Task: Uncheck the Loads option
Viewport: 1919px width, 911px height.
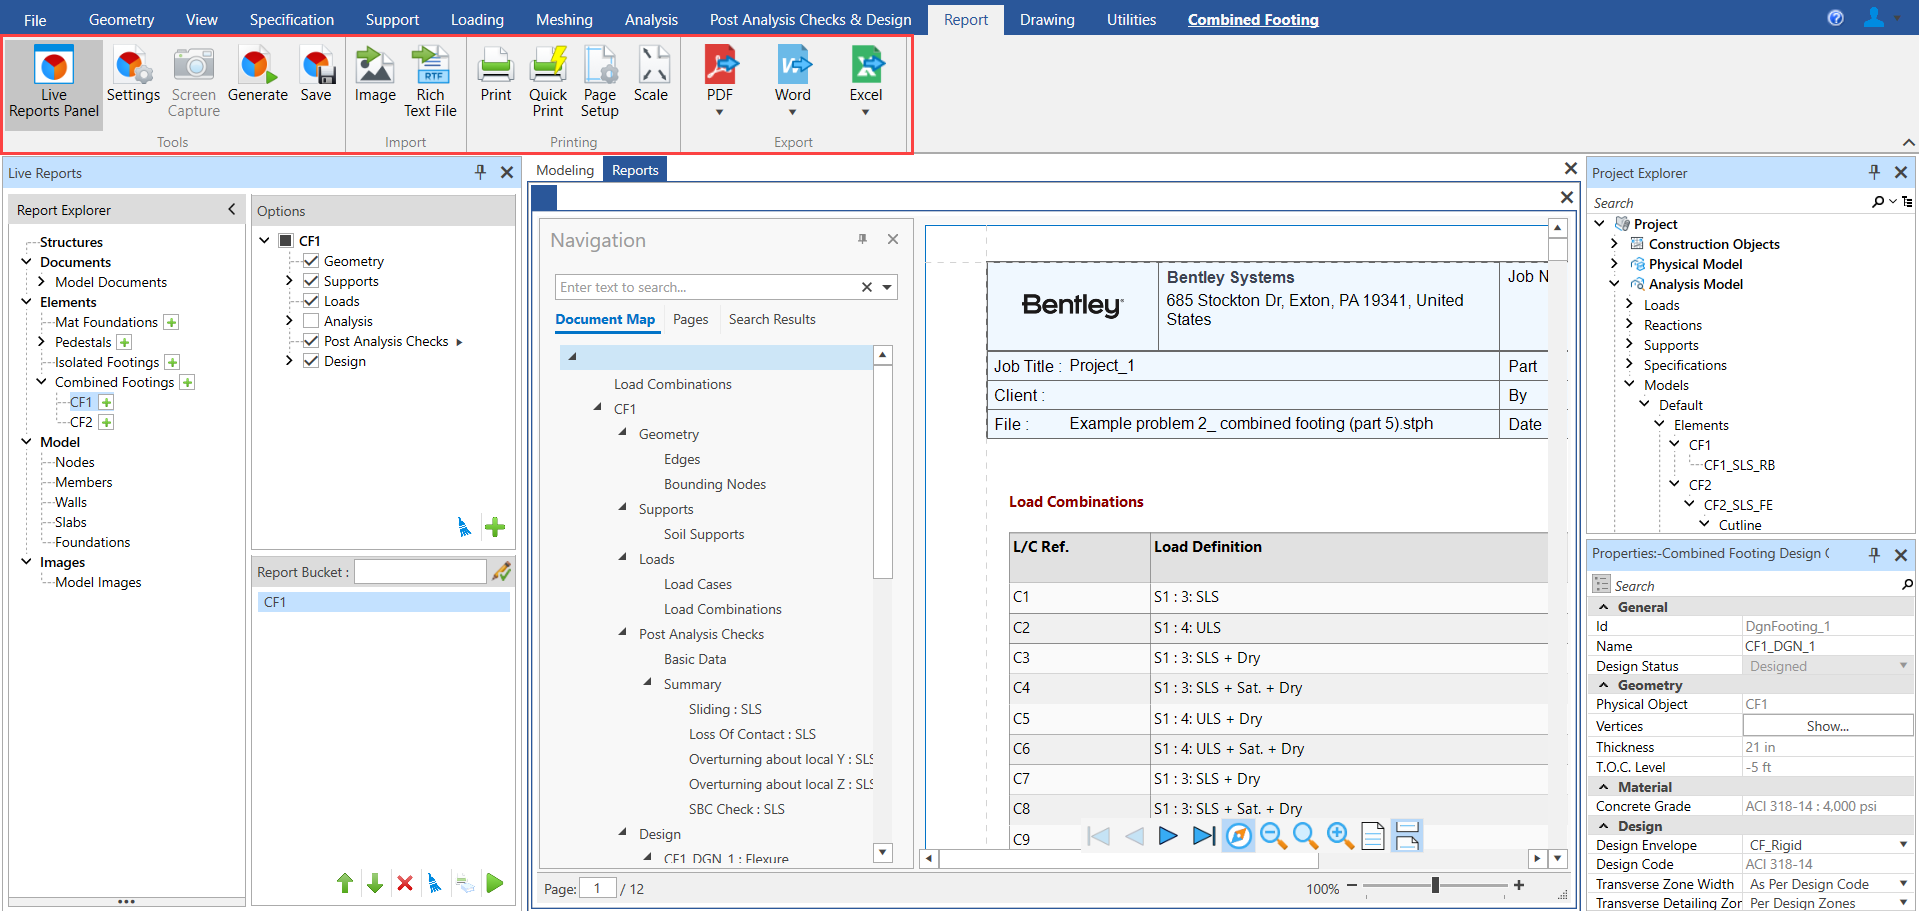Action: tap(311, 301)
